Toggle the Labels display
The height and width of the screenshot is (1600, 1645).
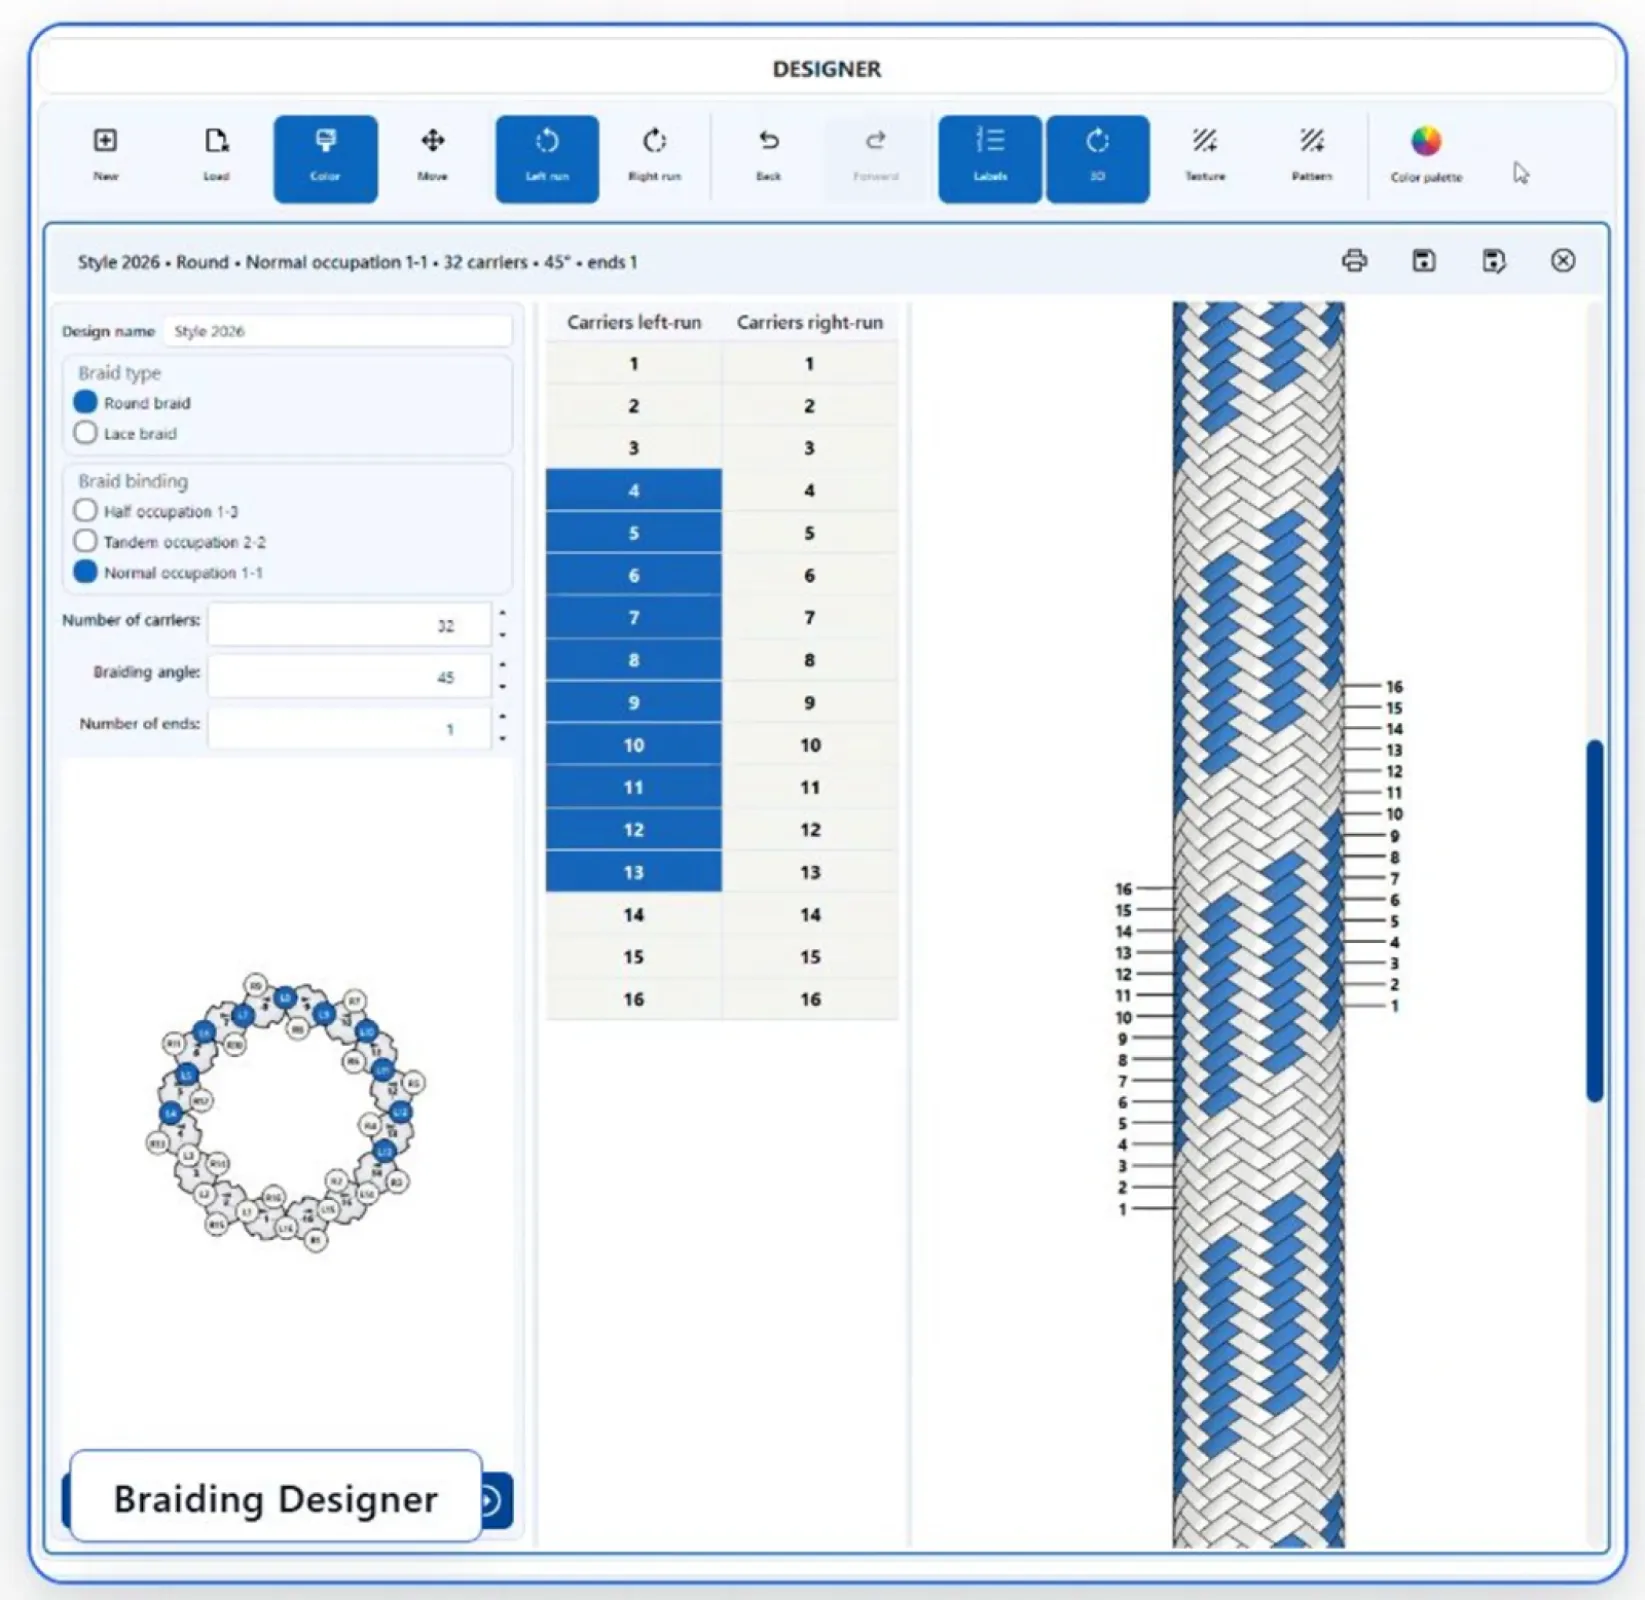coord(990,158)
